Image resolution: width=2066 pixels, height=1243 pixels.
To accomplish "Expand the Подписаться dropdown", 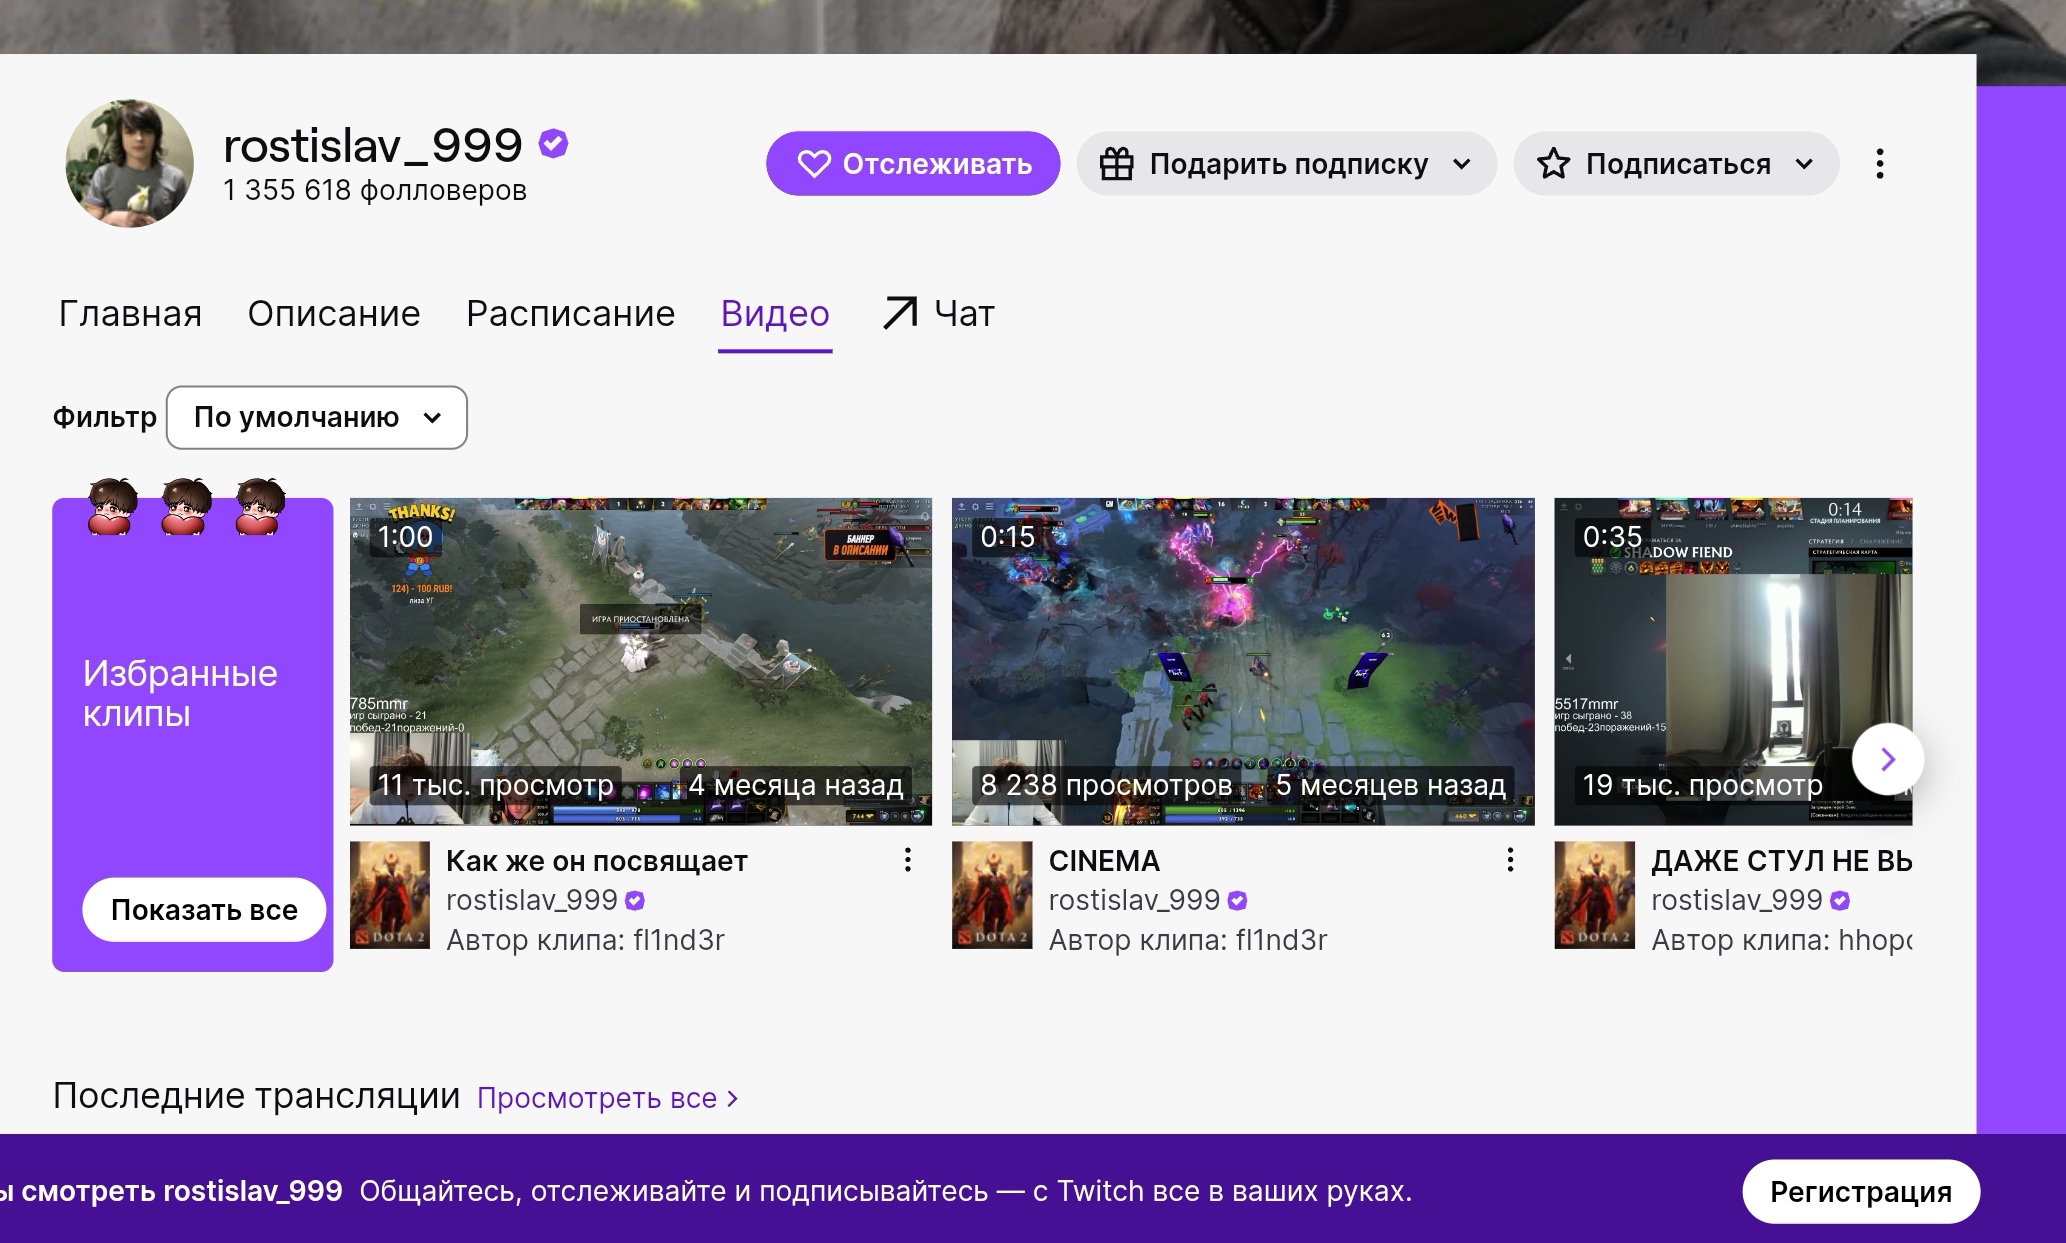I will pos(1676,164).
